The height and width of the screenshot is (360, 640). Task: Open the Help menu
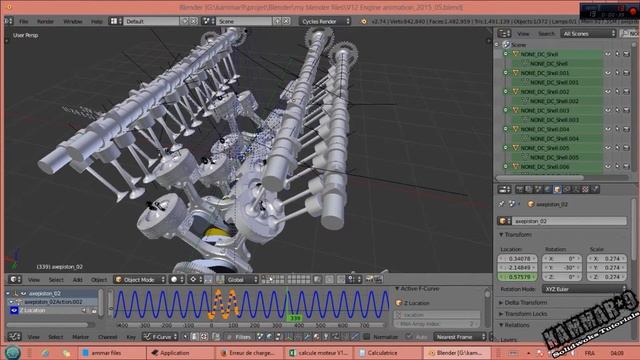97,21
